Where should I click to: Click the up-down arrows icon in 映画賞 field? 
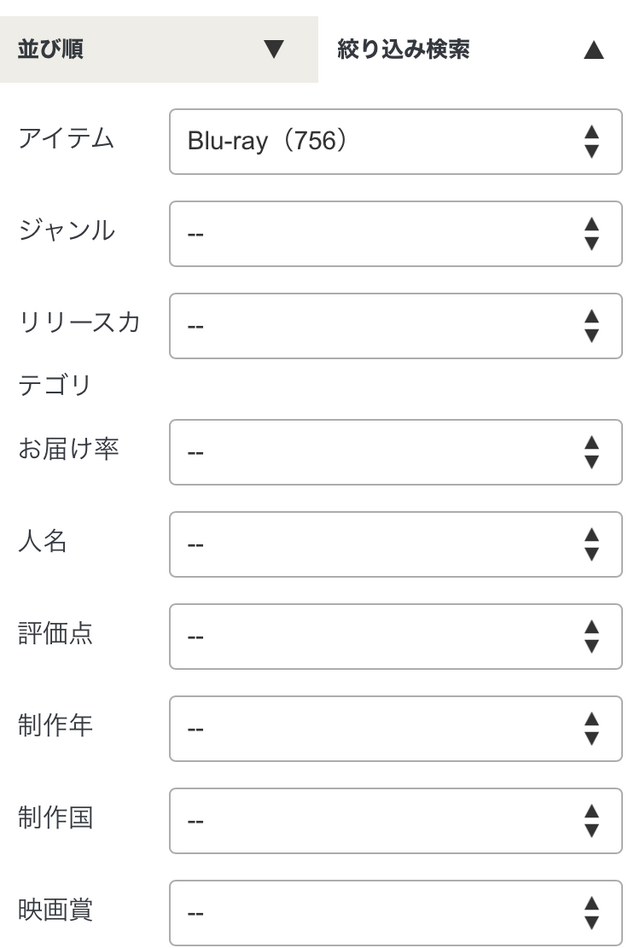591,912
